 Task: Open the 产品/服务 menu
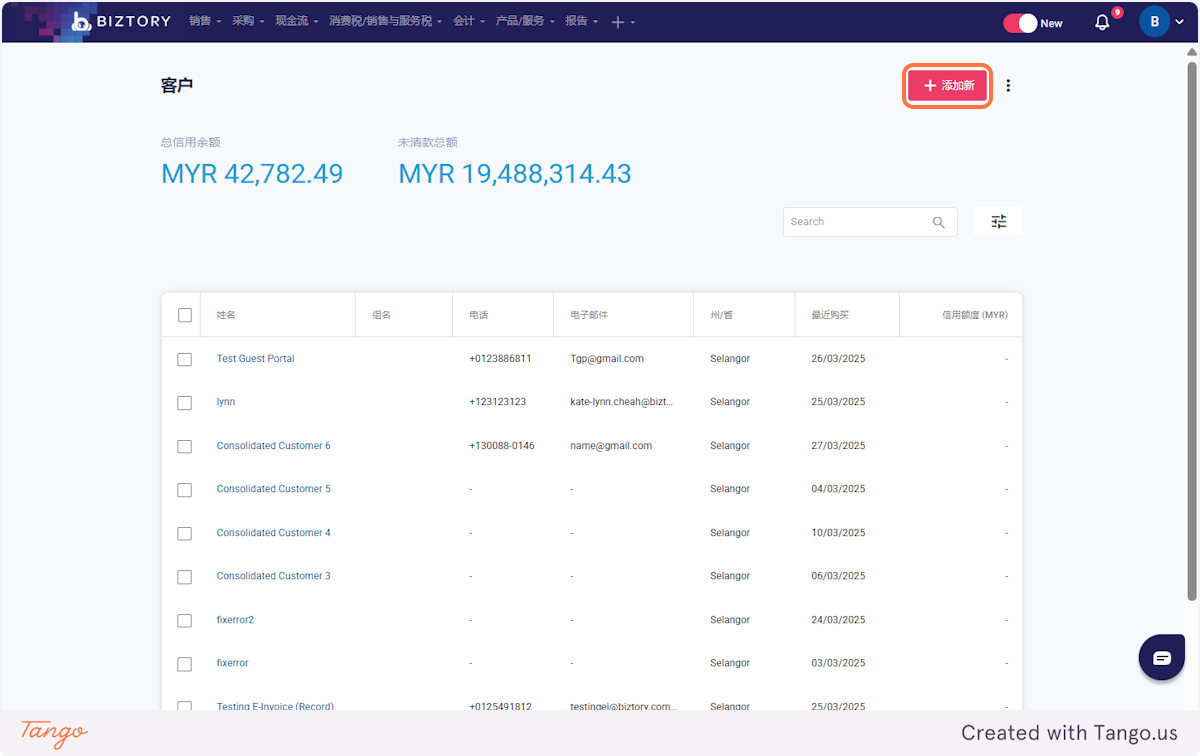(x=526, y=21)
